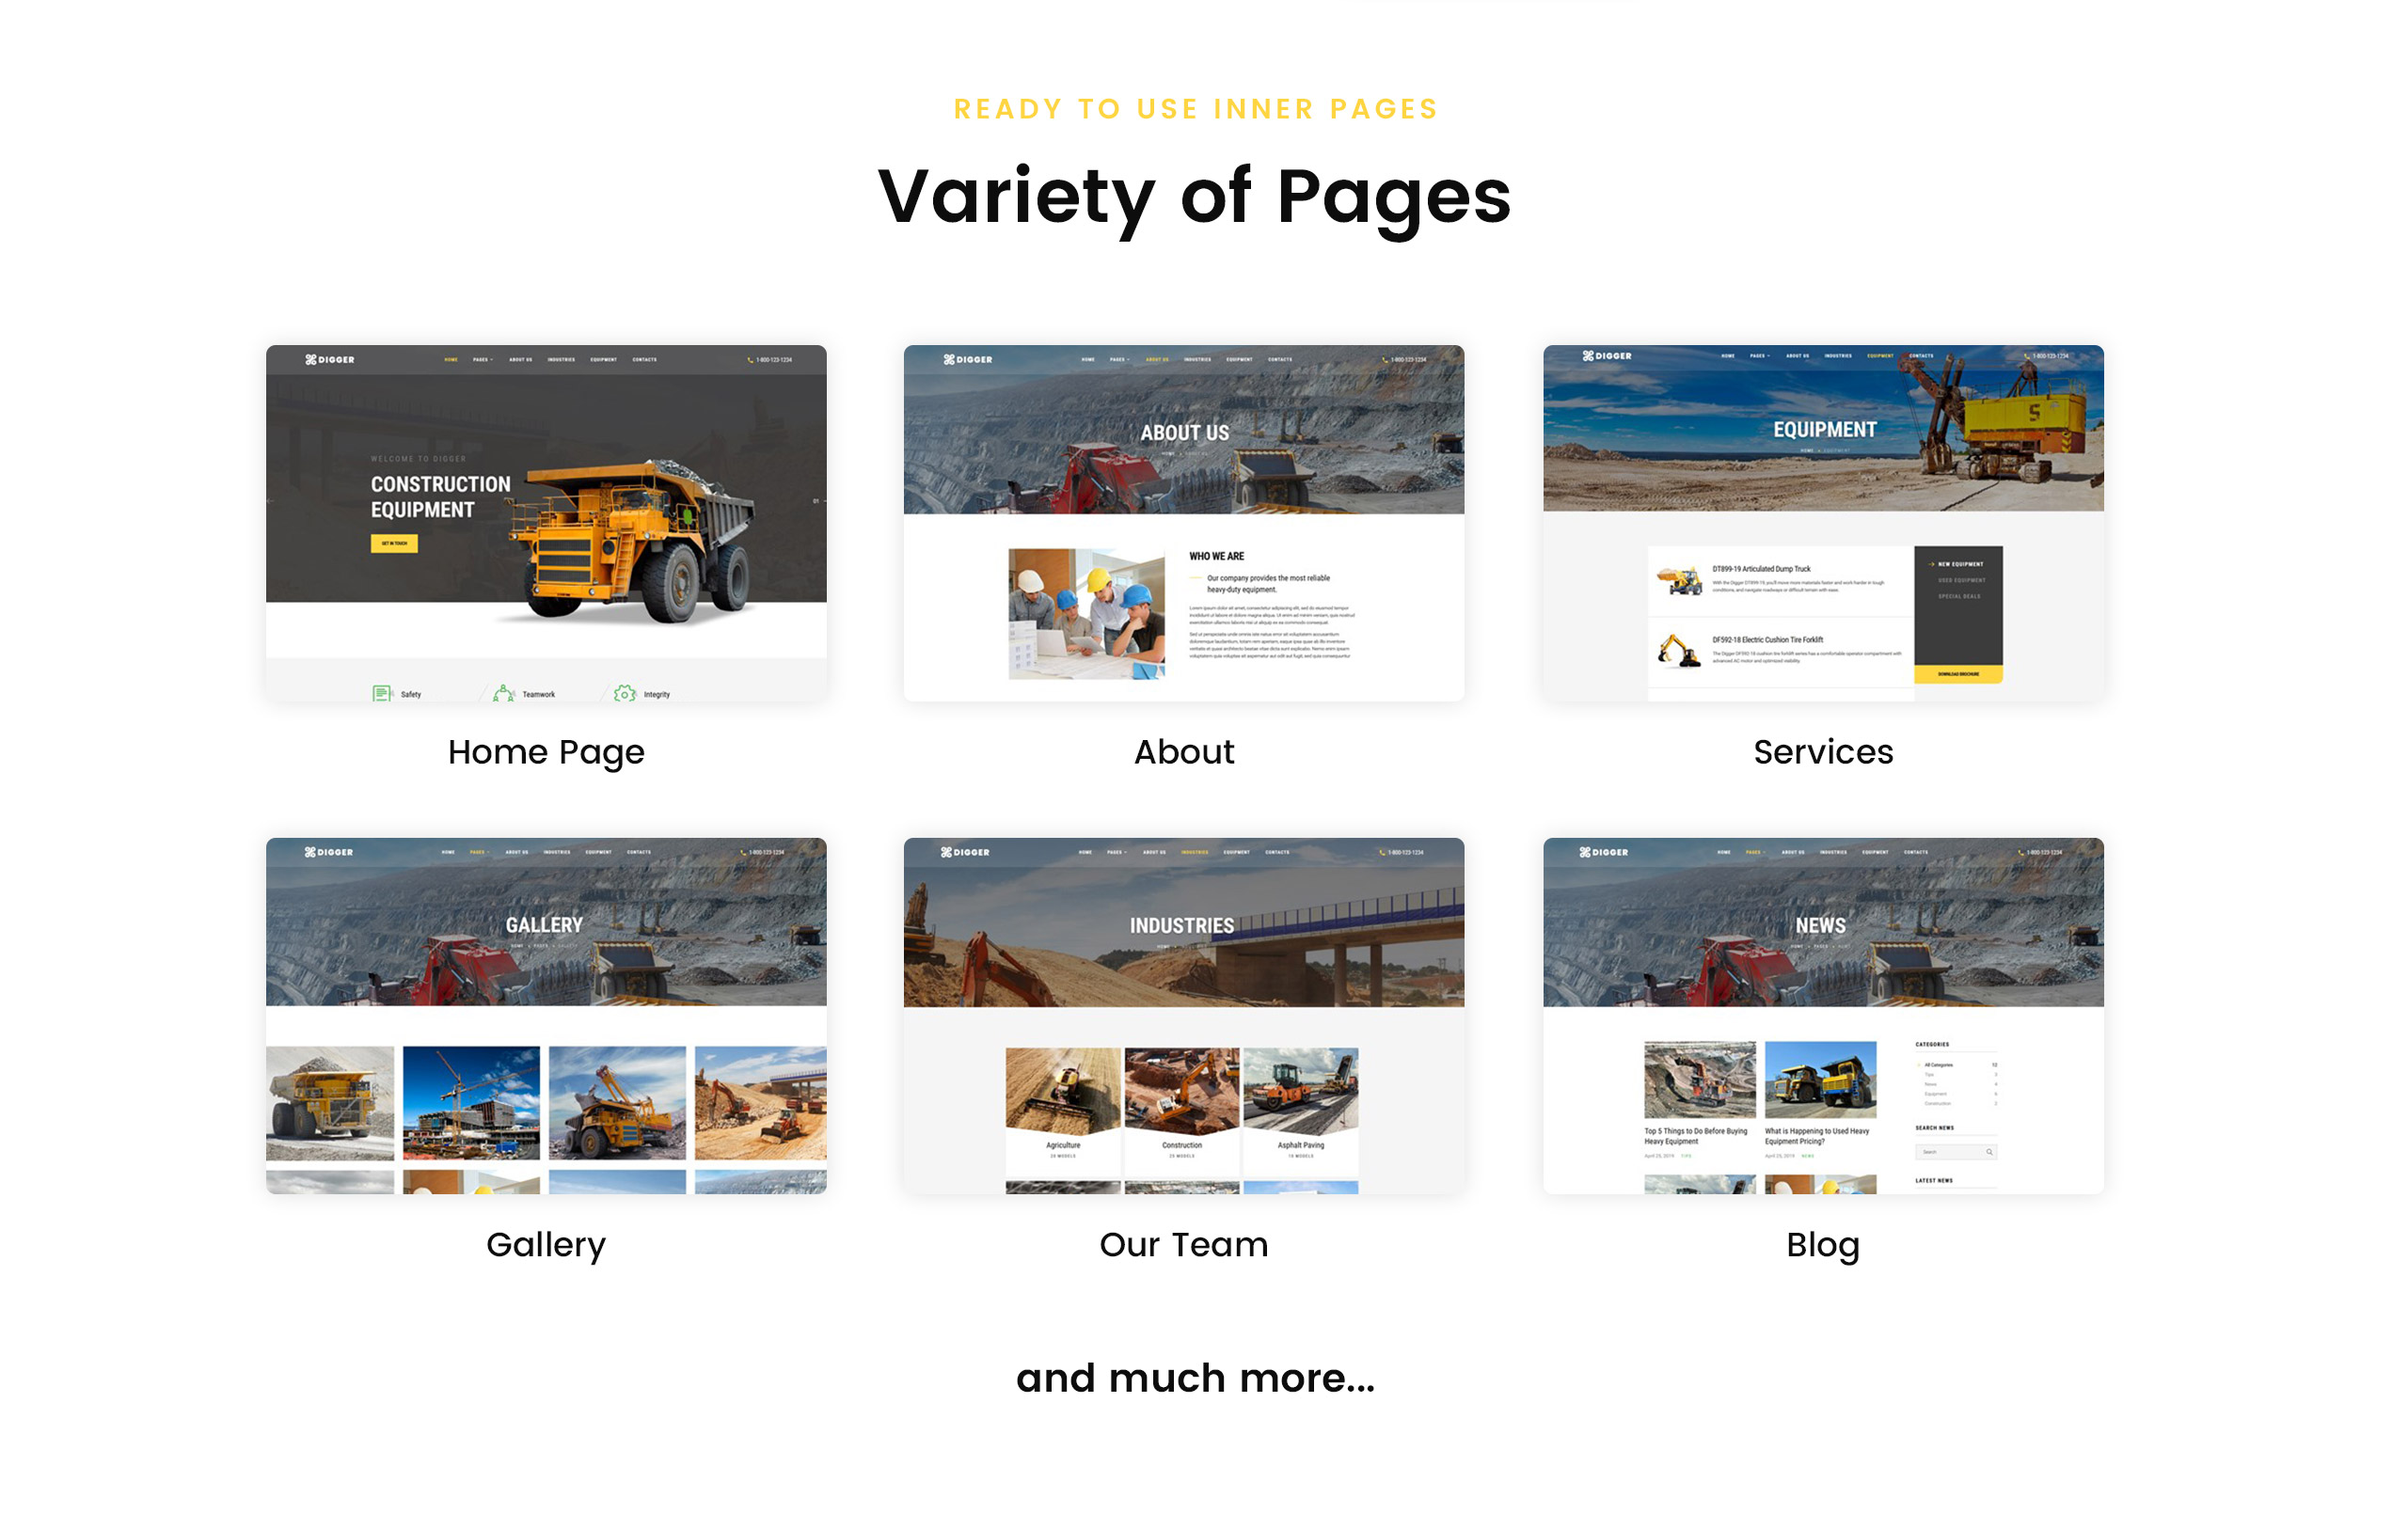The height and width of the screenshot is (1513, 2408).
Task: Select the Tips category in the Blog sidebar
Action: tap(1930, 1075)
